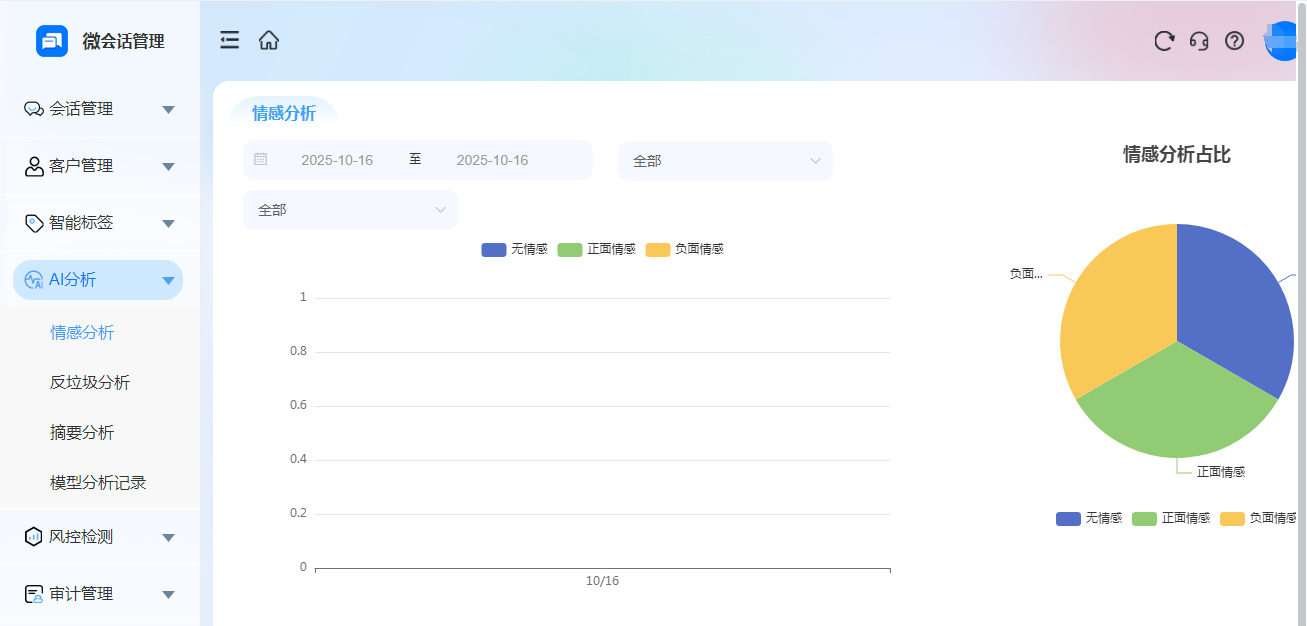Open the 全部 dropdown below date picker
1307x626 pixels.
[350, 210]
